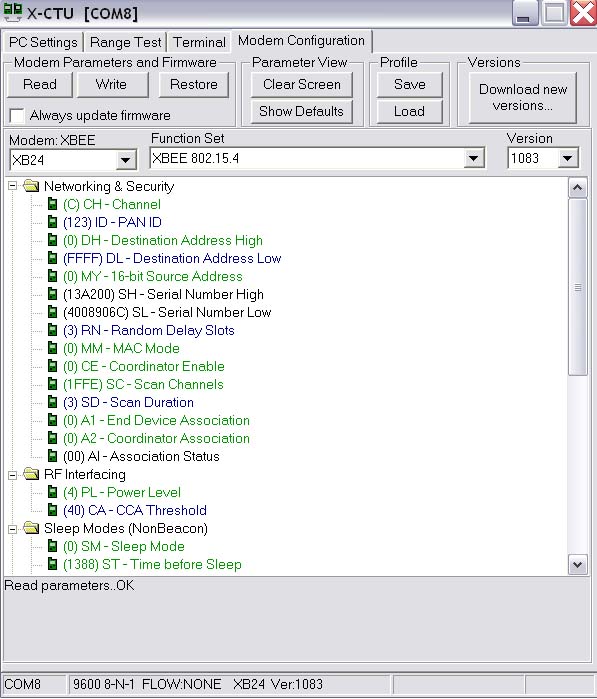The image size is (597, 699).
Task: Click the RN Random Delay Slots icon
Action: (x=53, y=330)
